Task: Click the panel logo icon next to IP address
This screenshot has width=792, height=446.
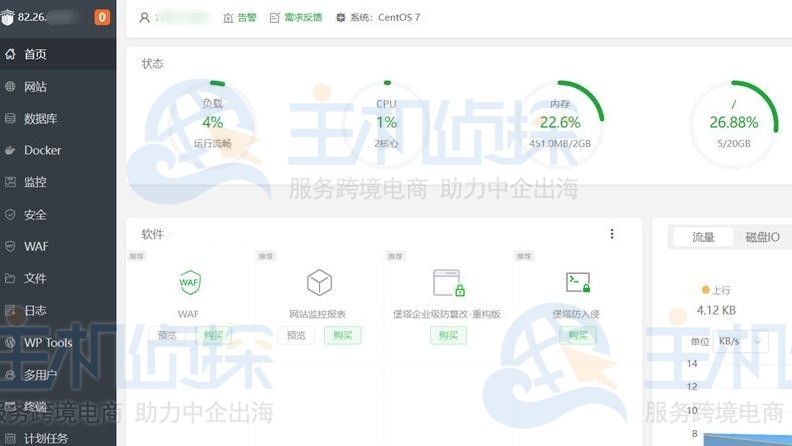Action: [7, 18]
